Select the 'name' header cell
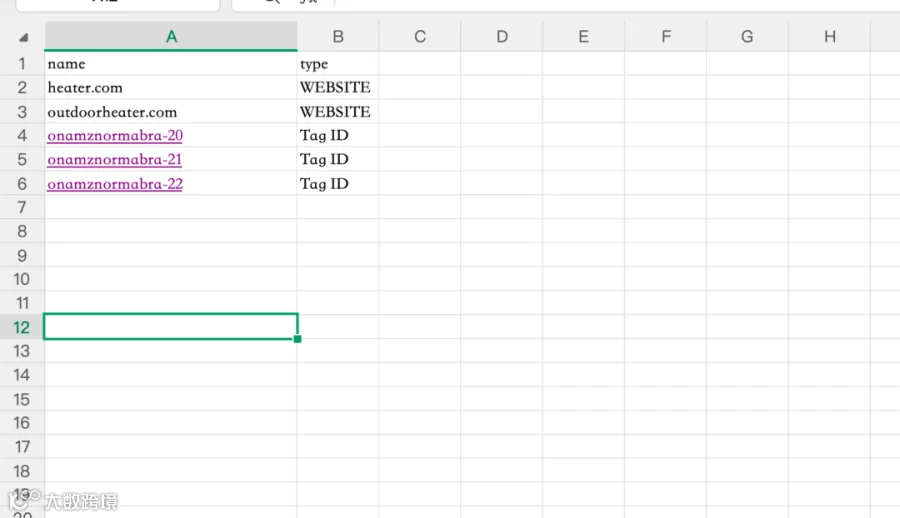This screenshot has height=518, width=900. pyautogui.click(x=171, y=63)
